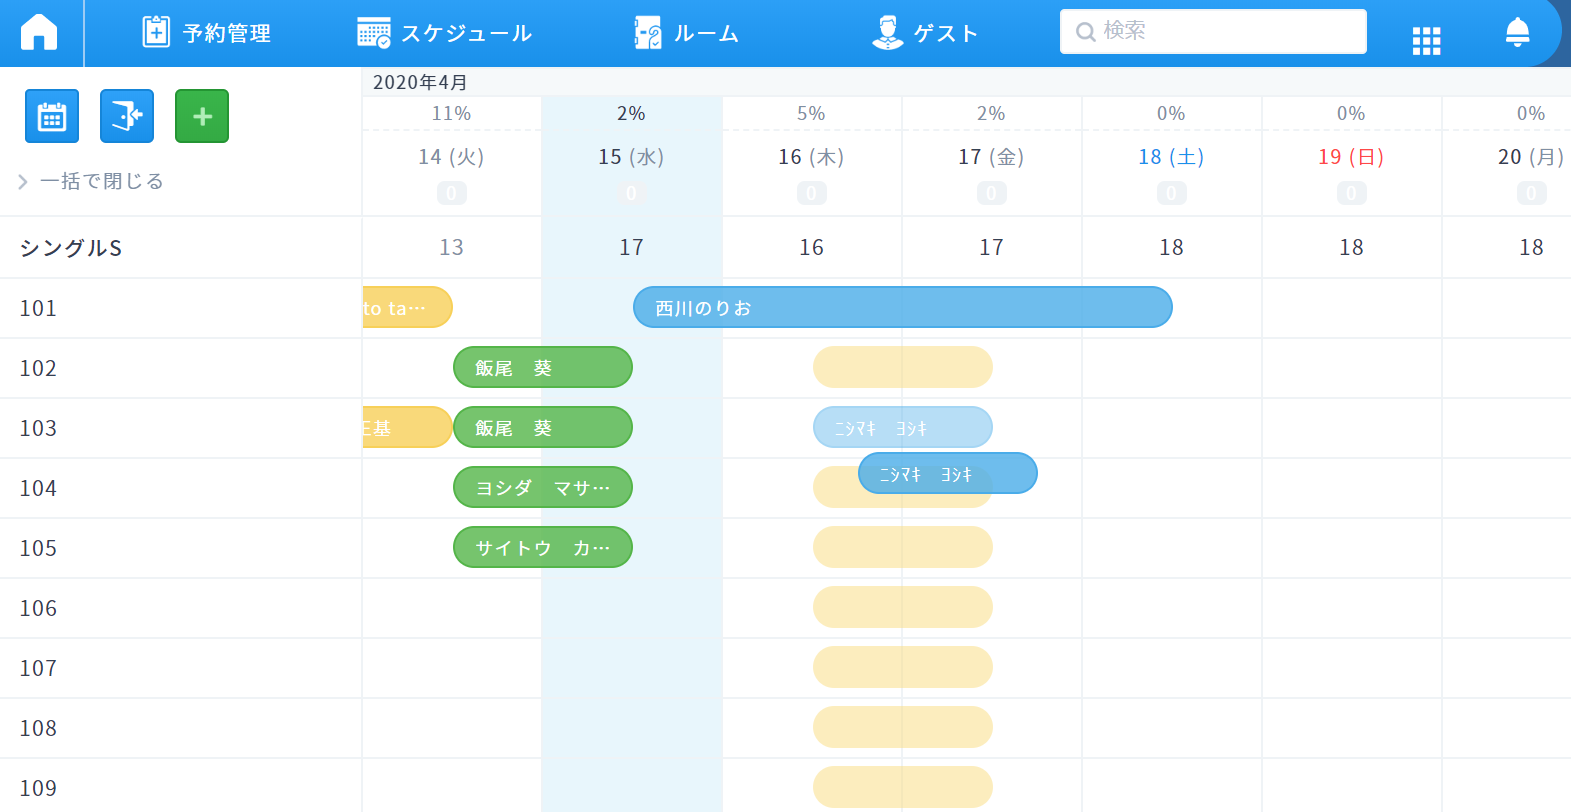This screenshot has width=1571, height=812.
Task: Open ヨシダ マサ reservation in room 104
Action: (543, 487)
